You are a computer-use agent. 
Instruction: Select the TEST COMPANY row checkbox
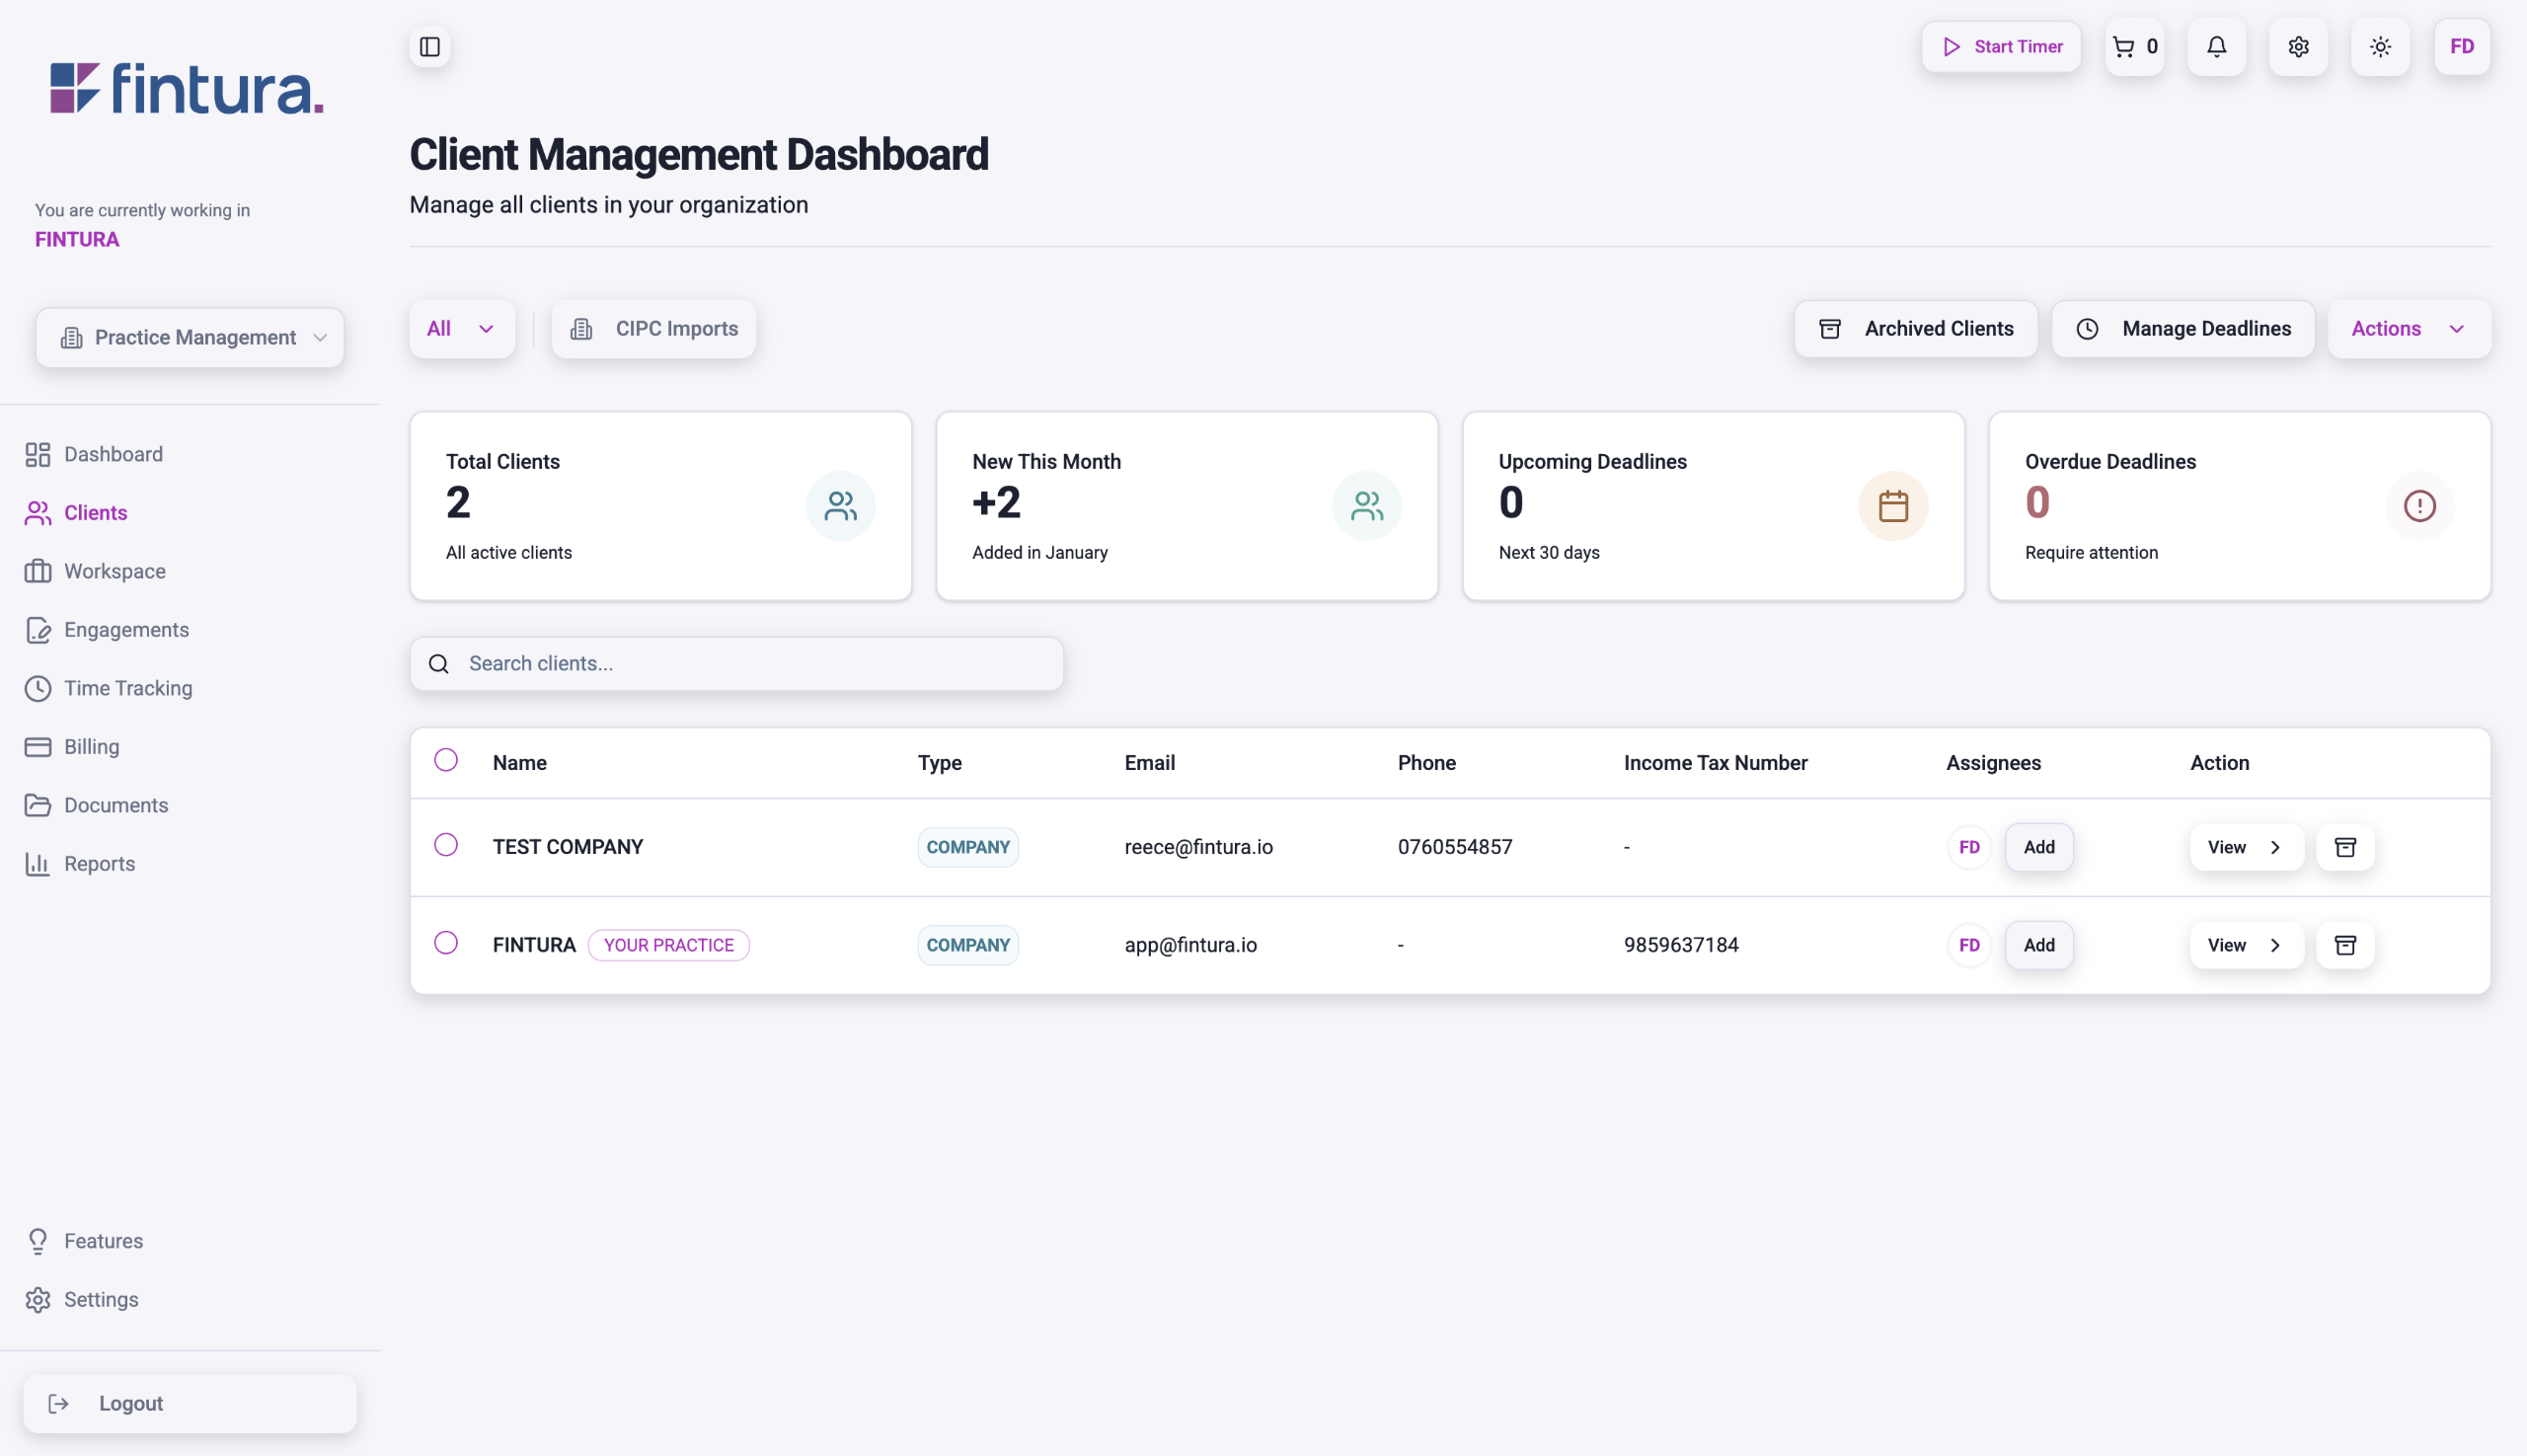446,845
